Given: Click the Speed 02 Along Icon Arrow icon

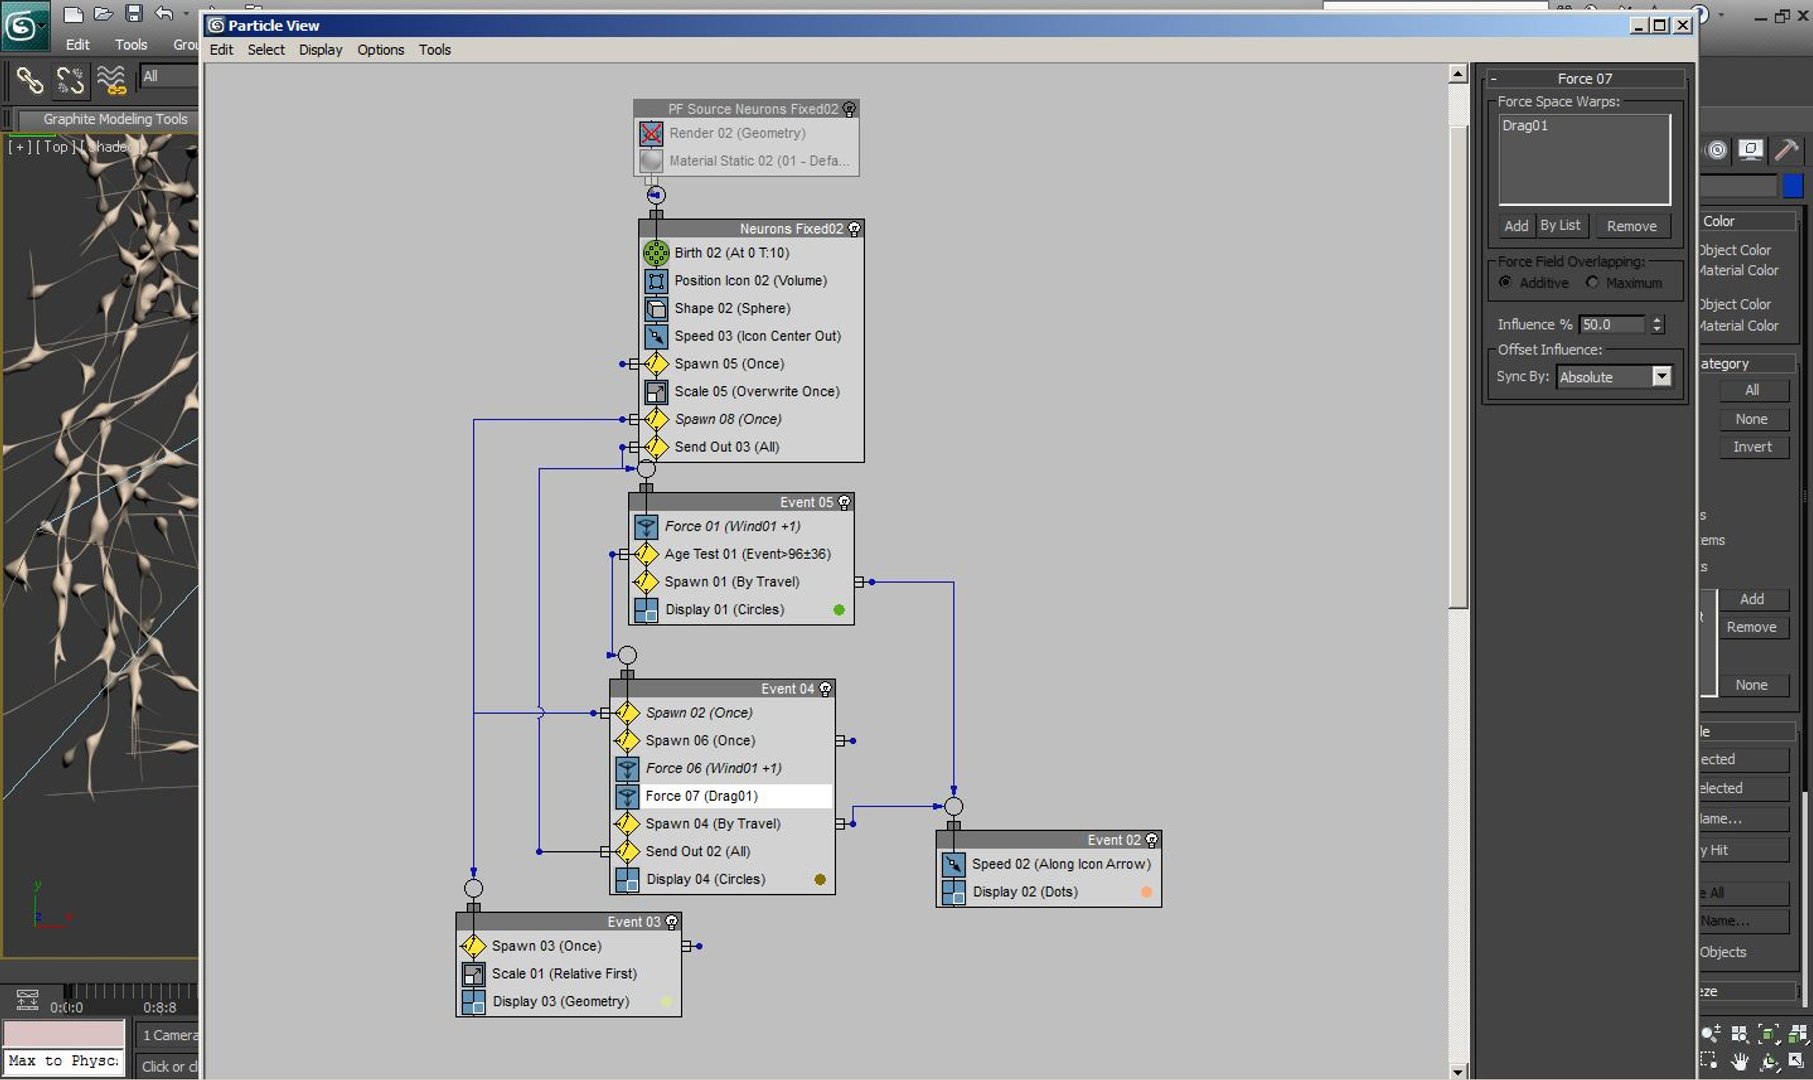Looking at the screenshot, I should coord(954,864).
